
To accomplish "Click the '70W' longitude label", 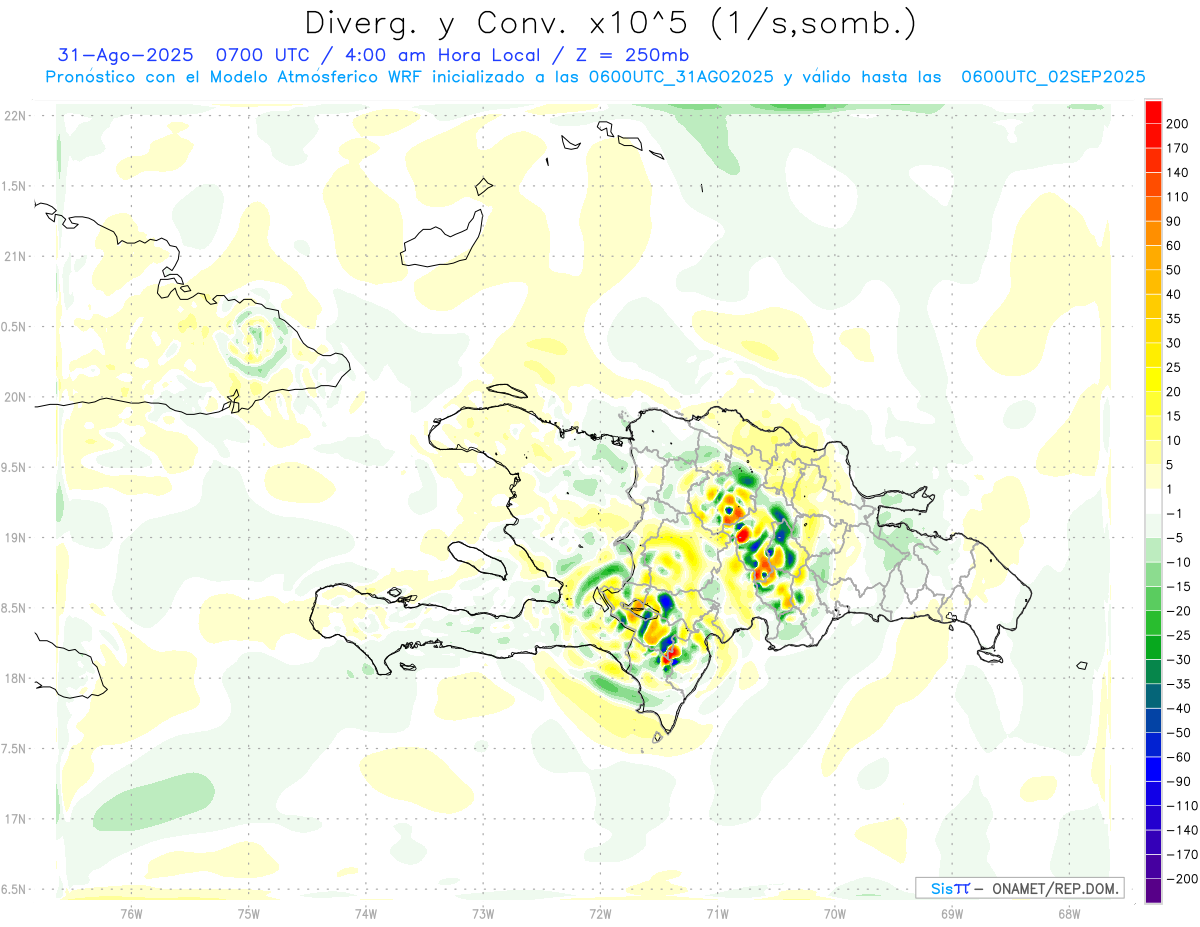I will (x=834, y=914).
